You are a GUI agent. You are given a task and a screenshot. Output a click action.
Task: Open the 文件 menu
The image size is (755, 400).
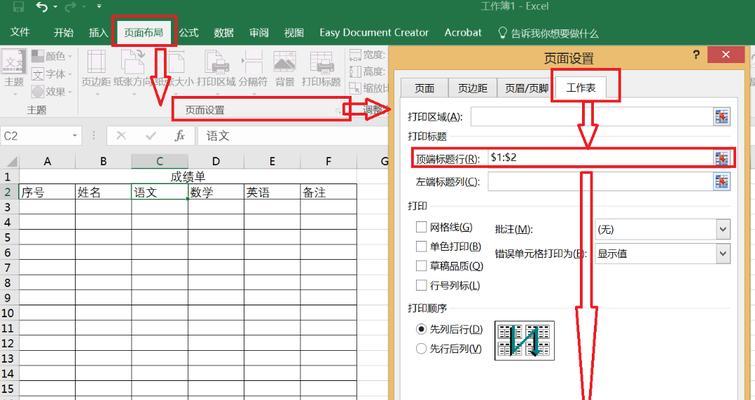(20, 32)
